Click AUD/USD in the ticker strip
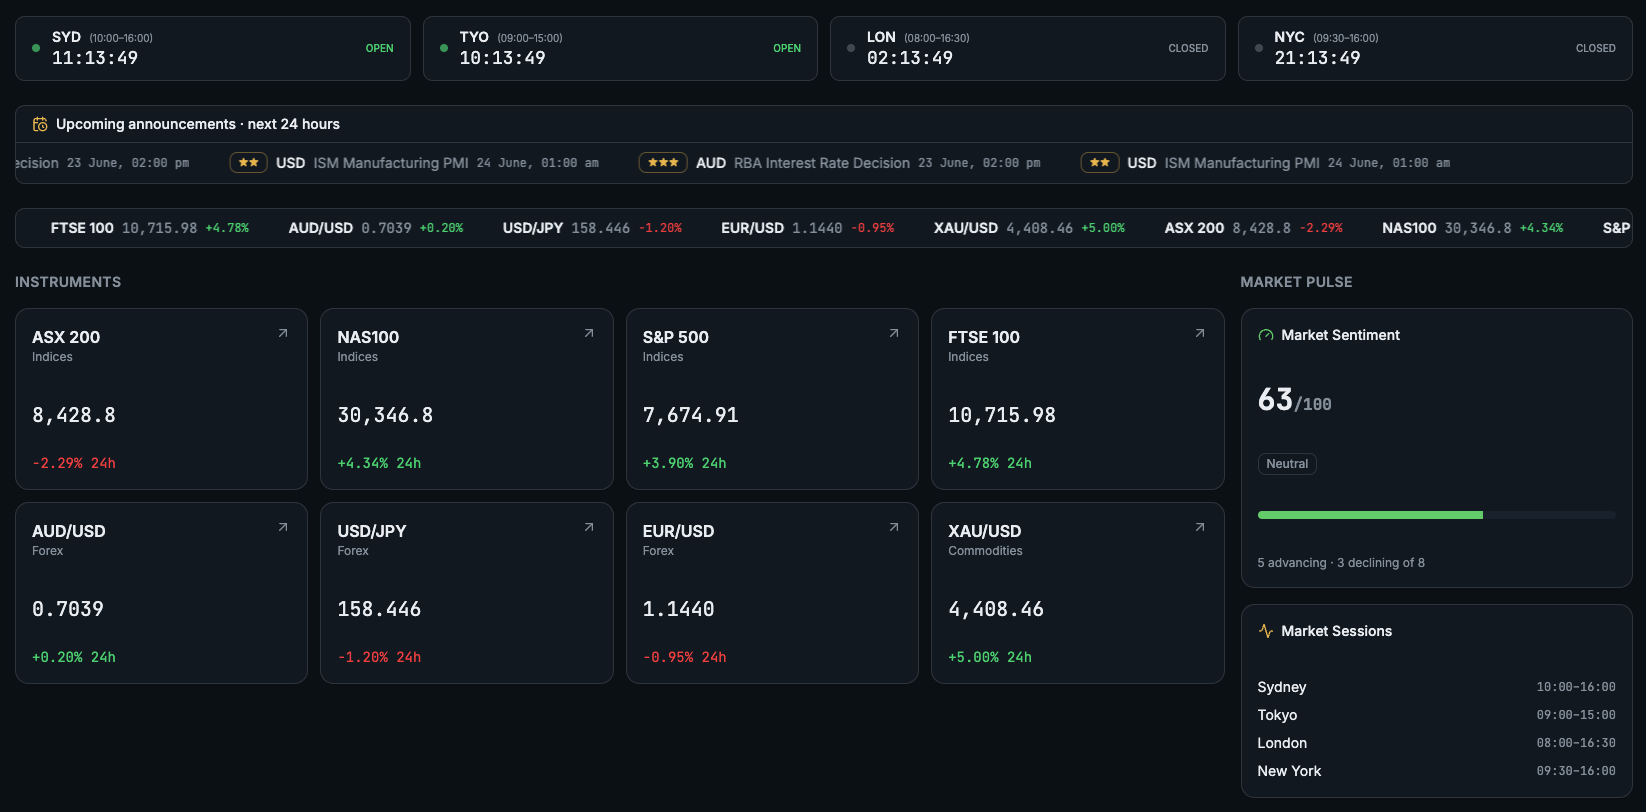1646x812 pixels. tap(376, 228)
